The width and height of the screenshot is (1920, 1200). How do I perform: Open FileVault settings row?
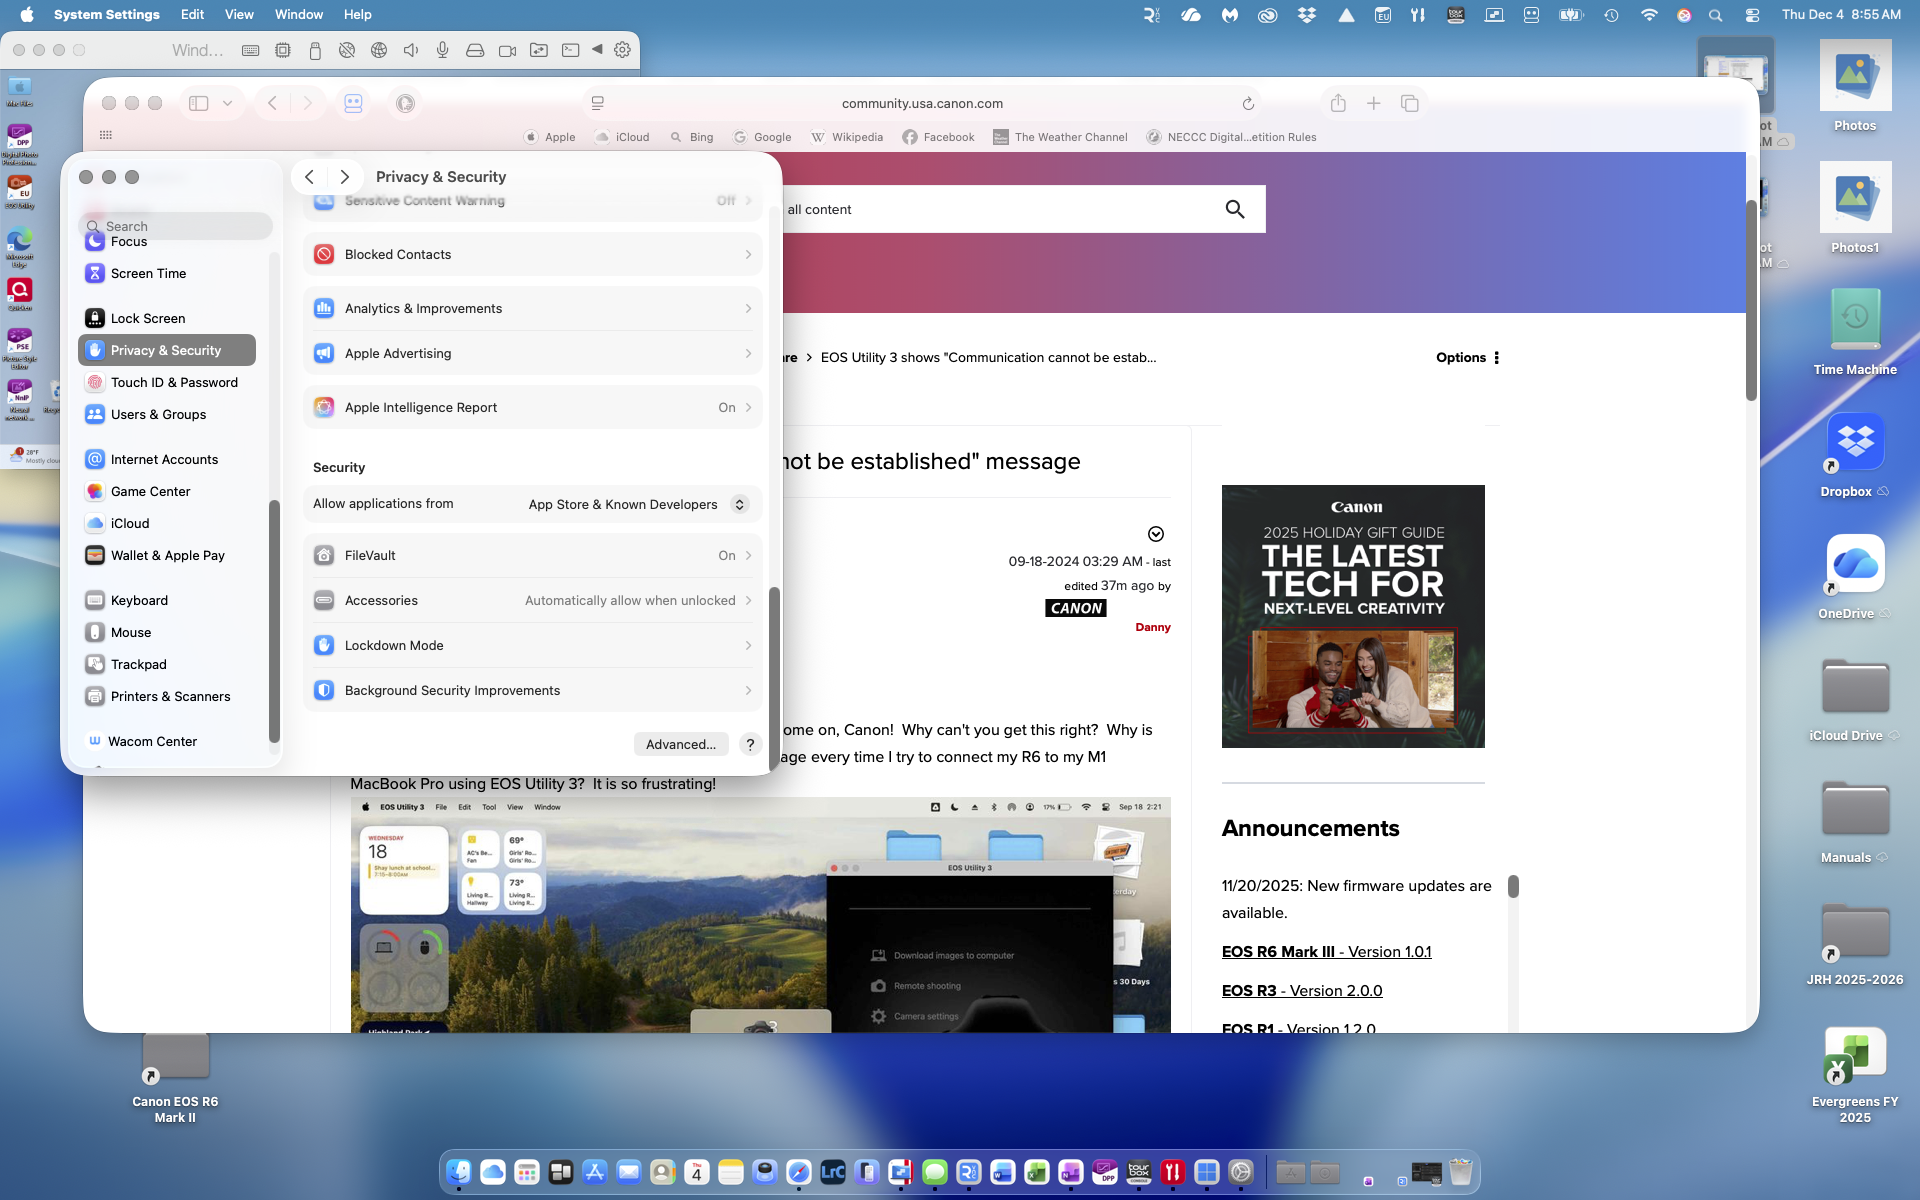click(533, 555)
